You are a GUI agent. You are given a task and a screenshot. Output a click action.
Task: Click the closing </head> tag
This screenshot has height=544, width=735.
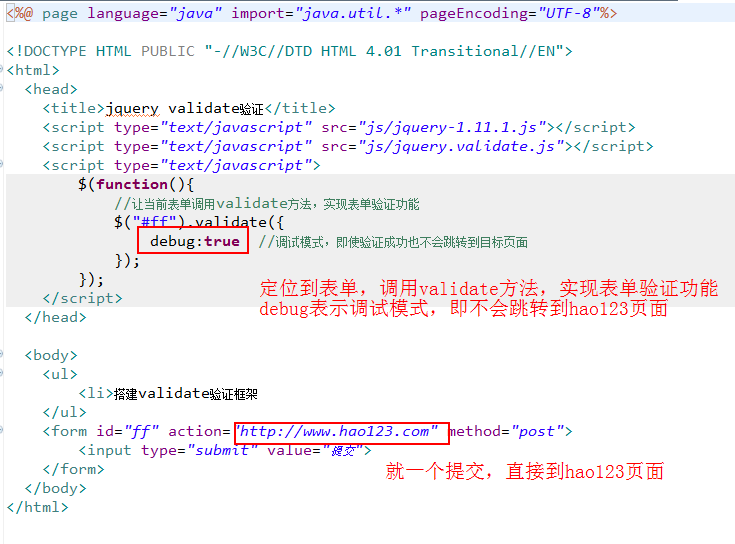pyautogui.click(x=55, y=318)
